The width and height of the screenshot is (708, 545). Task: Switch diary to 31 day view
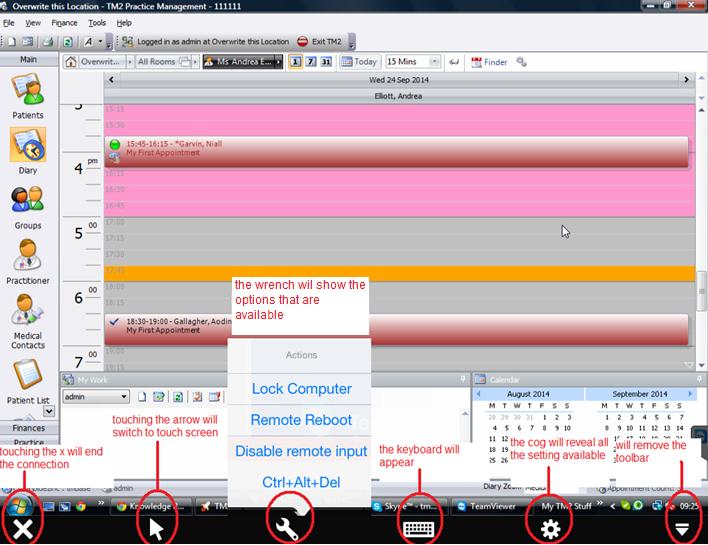click(x=326, y=62)
